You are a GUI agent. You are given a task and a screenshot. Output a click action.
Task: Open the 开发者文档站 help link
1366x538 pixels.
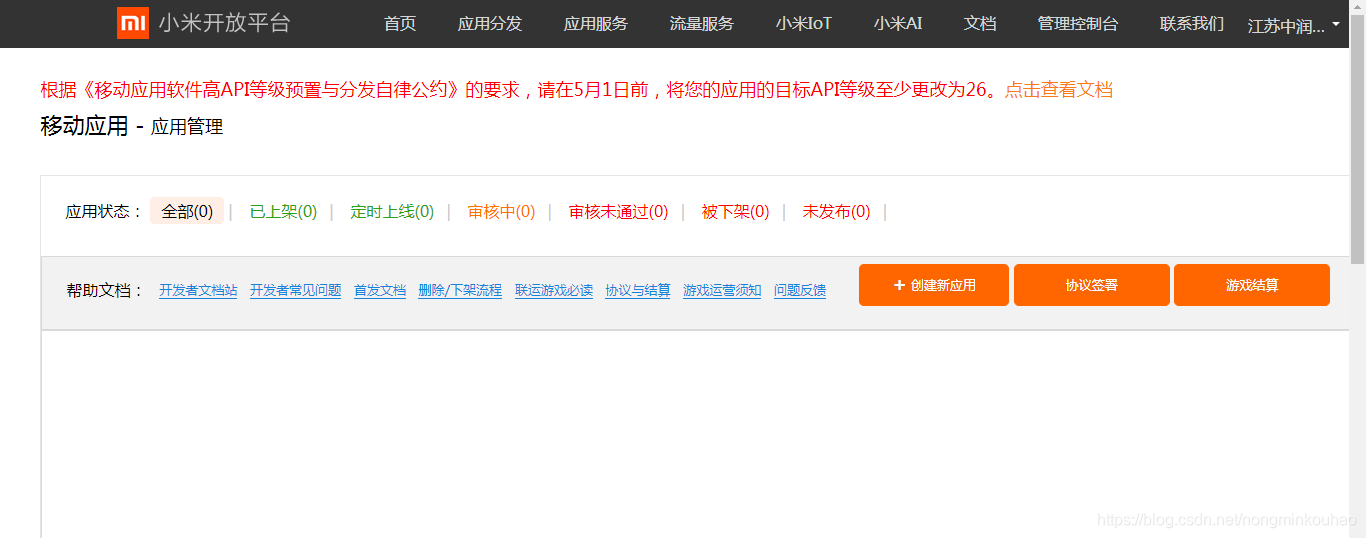pyautogui.click(x=198, y=290)
